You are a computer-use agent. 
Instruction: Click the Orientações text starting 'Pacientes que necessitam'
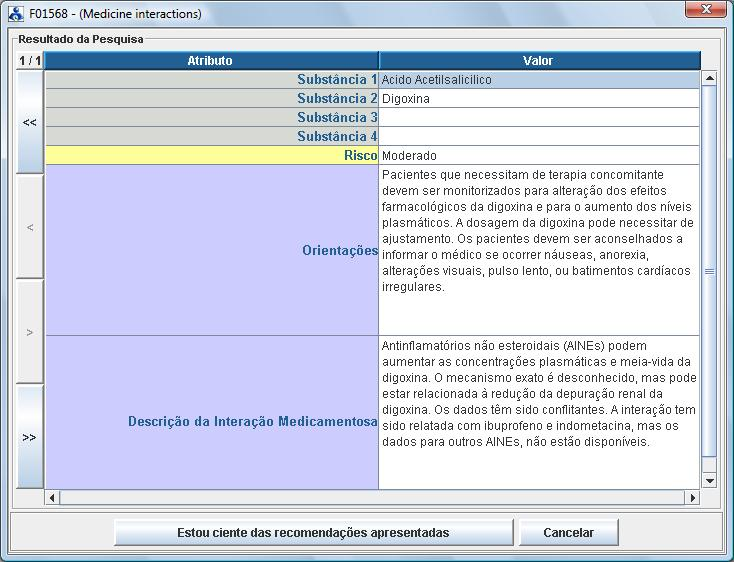[537, 231]
